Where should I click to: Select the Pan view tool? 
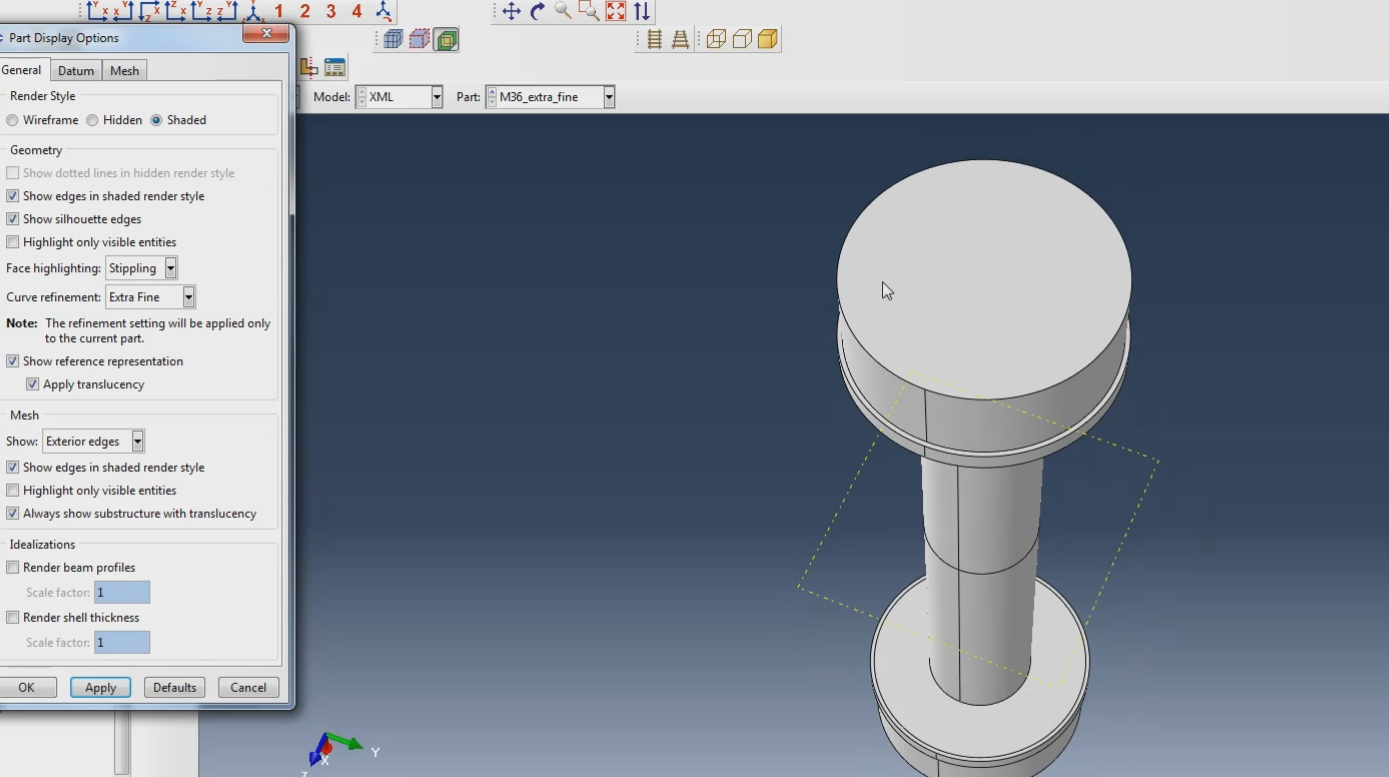(510, 12)
